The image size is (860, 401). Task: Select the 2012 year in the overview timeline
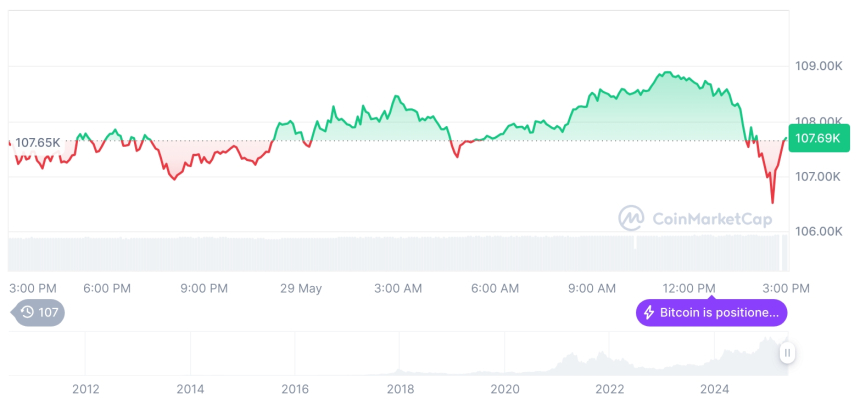point(85,388)
